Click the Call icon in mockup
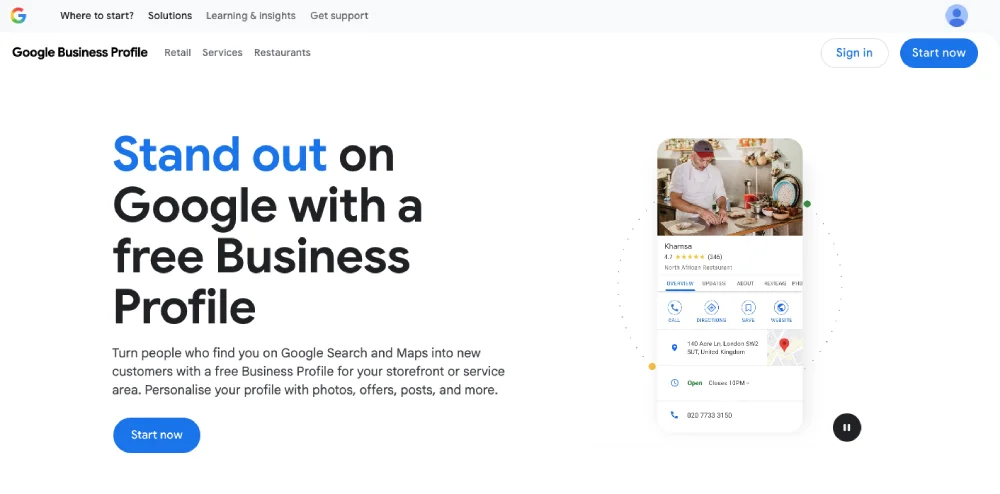This screenshot has width=1000, height=494. pyautogui.click(x=674, y=308)
